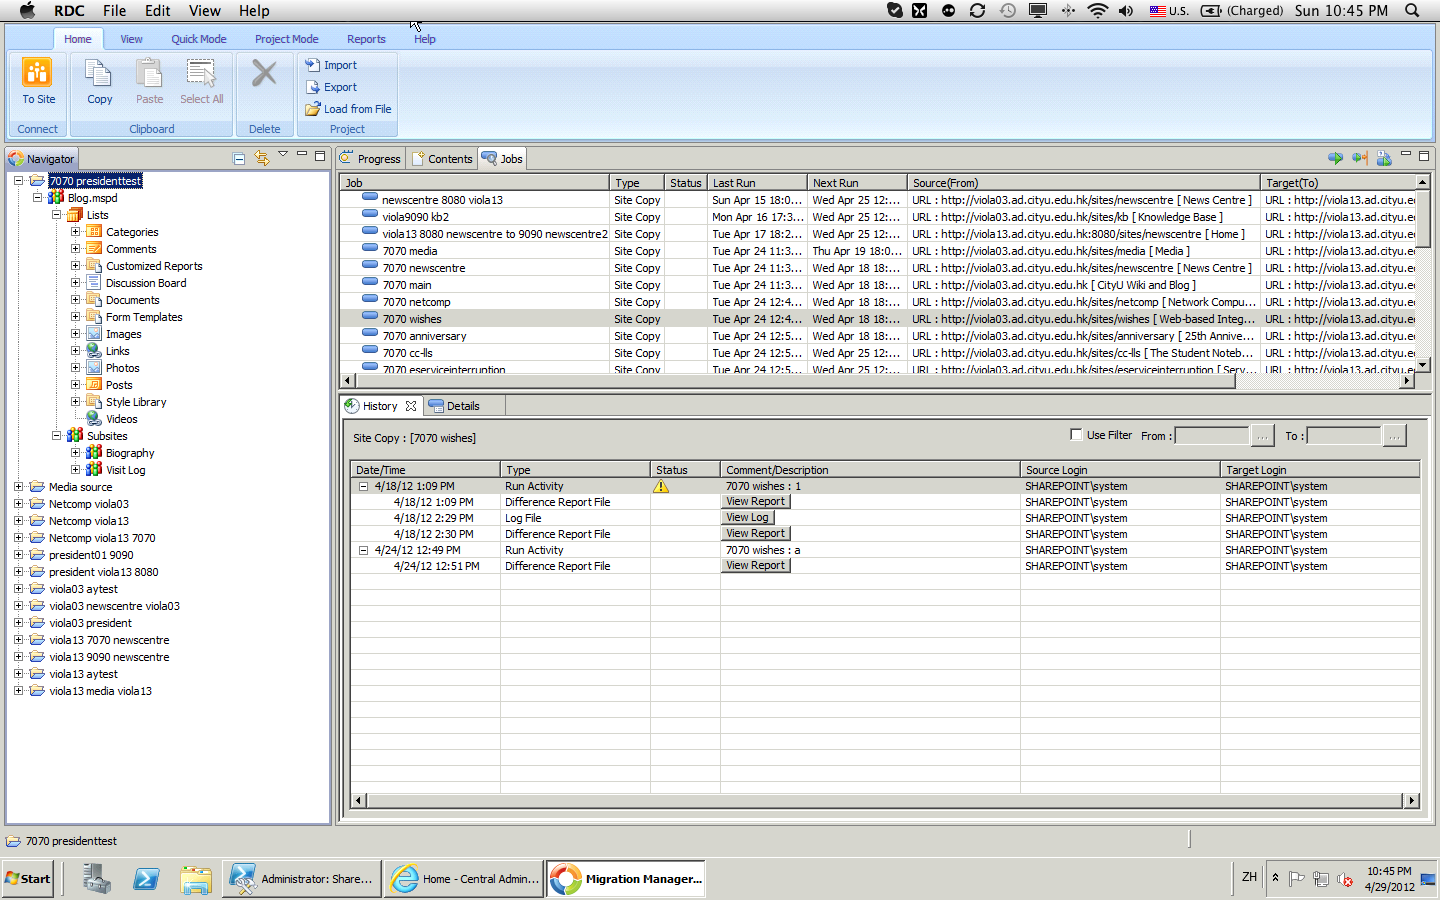
Task: Click the View Log button
Action: click(747, 518)
